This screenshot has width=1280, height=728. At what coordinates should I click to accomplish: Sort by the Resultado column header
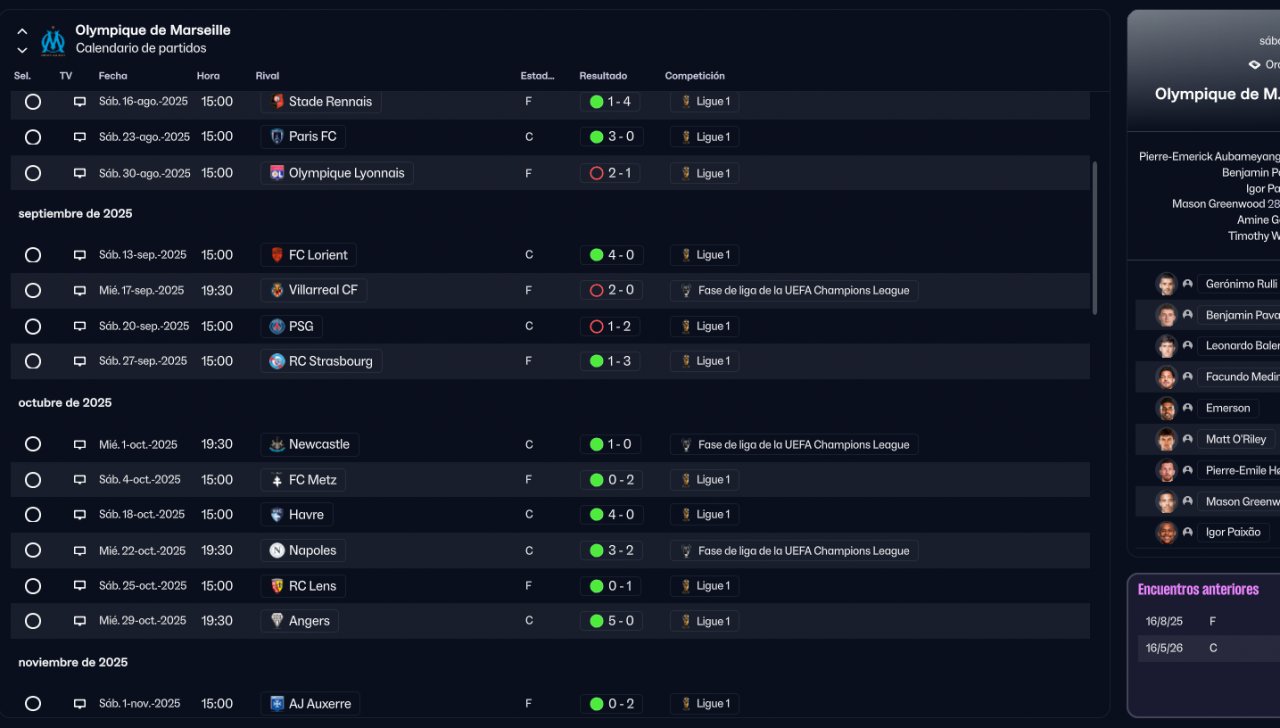pyautogui.click(x=603, y=76)
